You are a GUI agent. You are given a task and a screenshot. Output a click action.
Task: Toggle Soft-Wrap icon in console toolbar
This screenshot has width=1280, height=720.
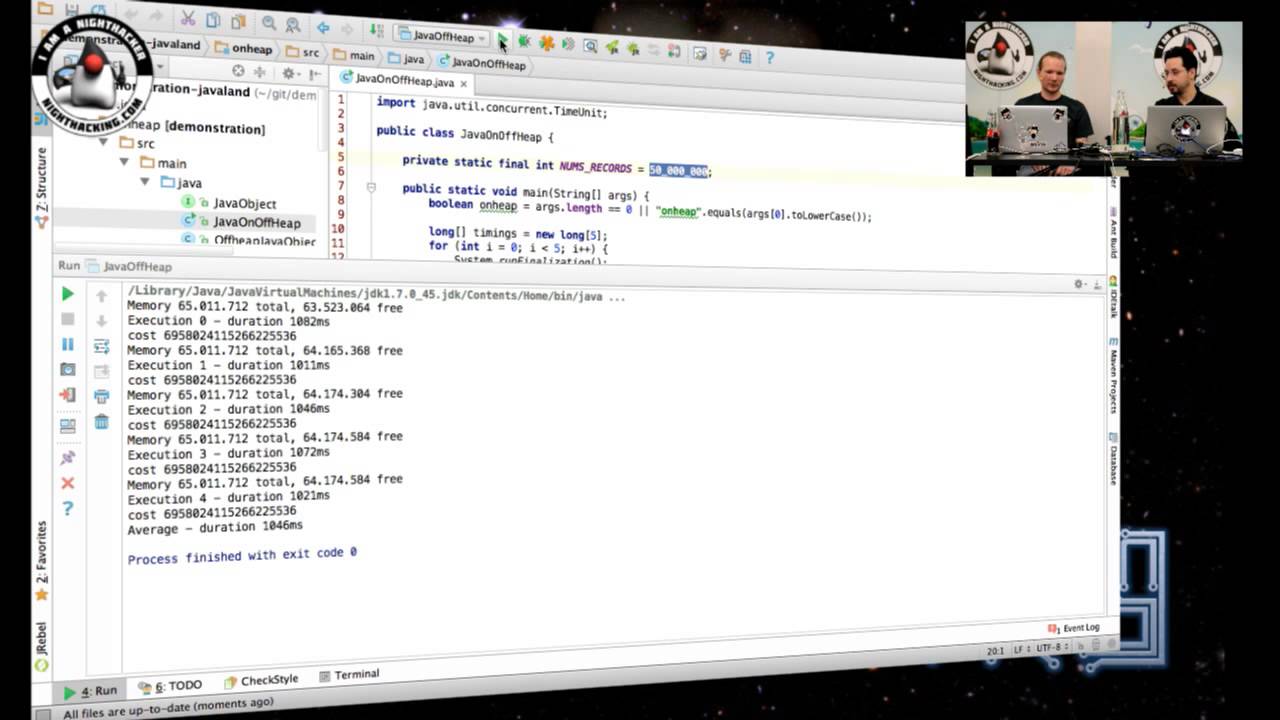pos(101,346)
